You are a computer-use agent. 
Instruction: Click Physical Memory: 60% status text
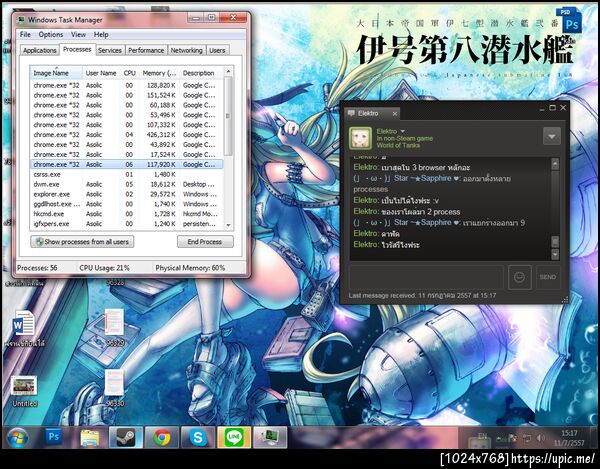190,268
